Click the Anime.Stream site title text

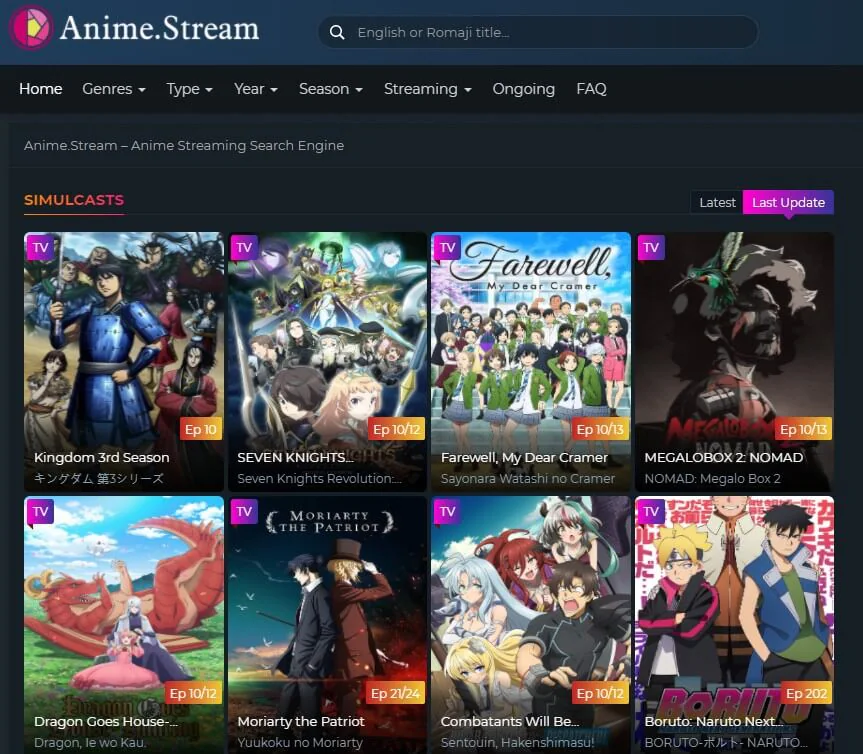point(160,28)
